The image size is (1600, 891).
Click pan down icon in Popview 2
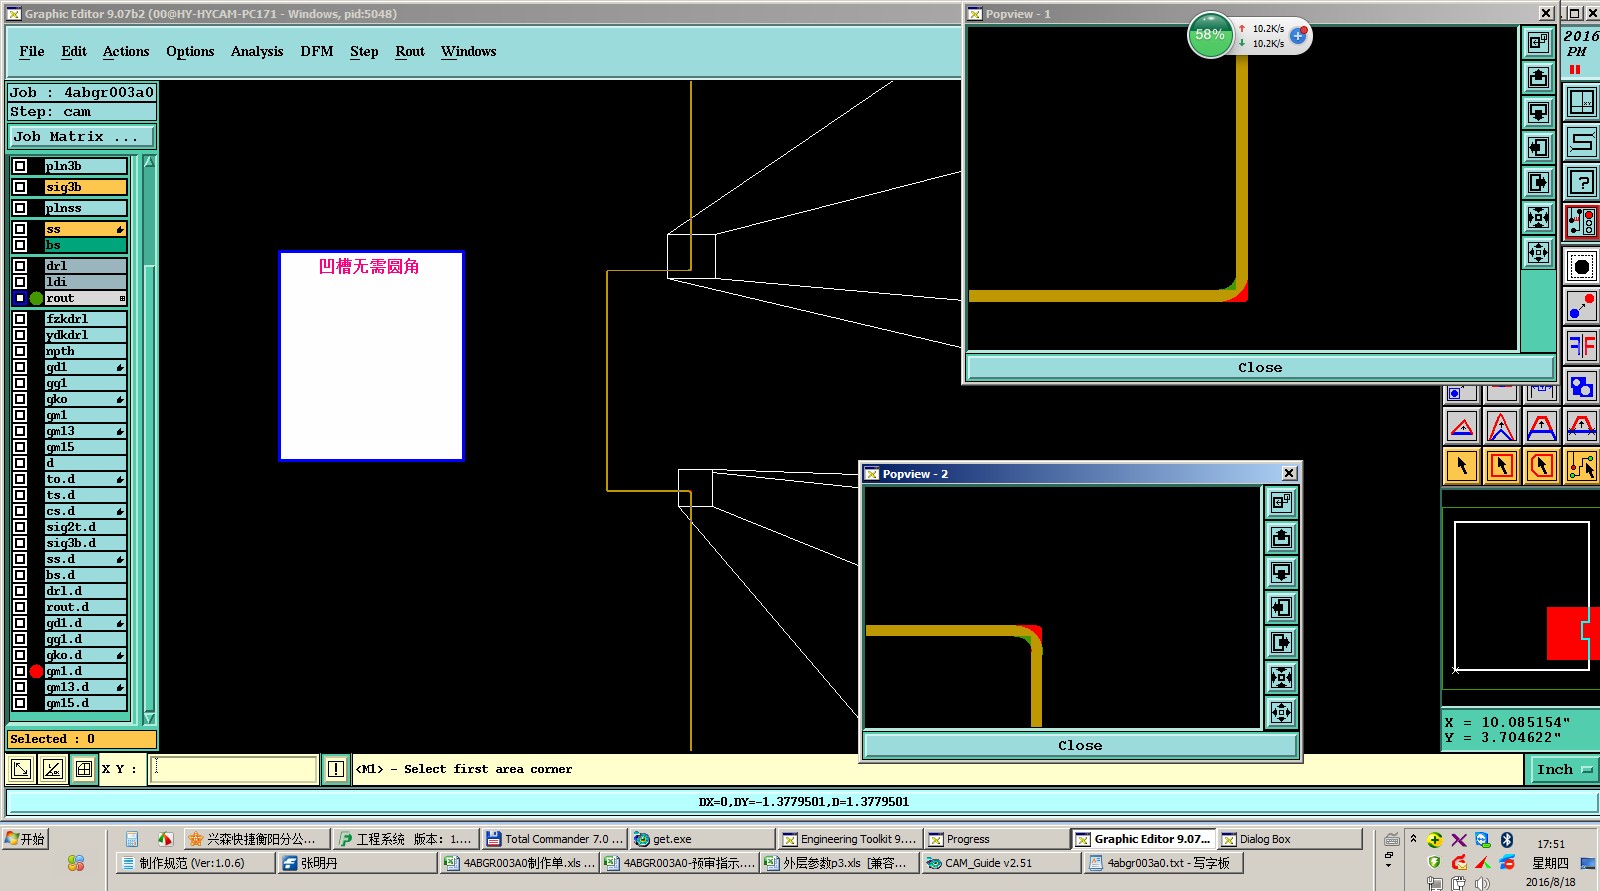click(x=1281, y=573)
